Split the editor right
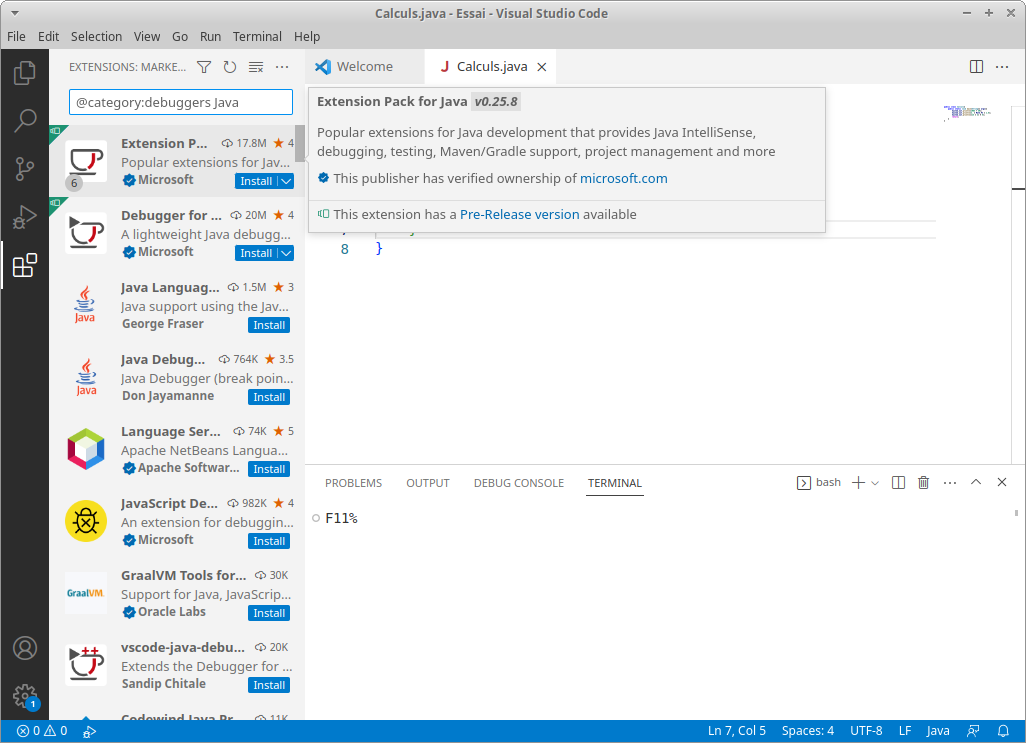This screenshot has height=743, width=1026. (x=976, y=67)
